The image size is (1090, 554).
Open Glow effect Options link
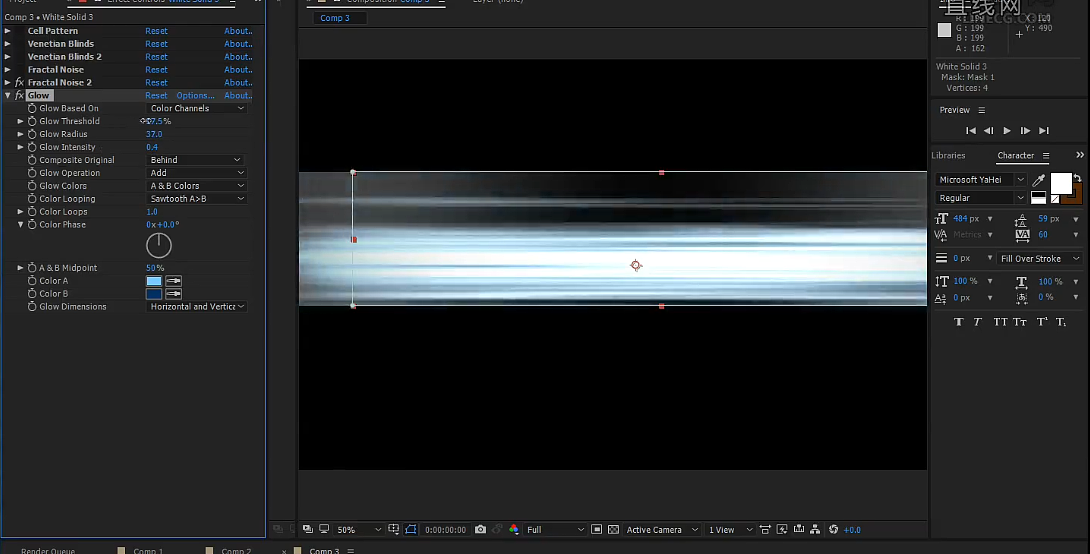coord(195,96)
